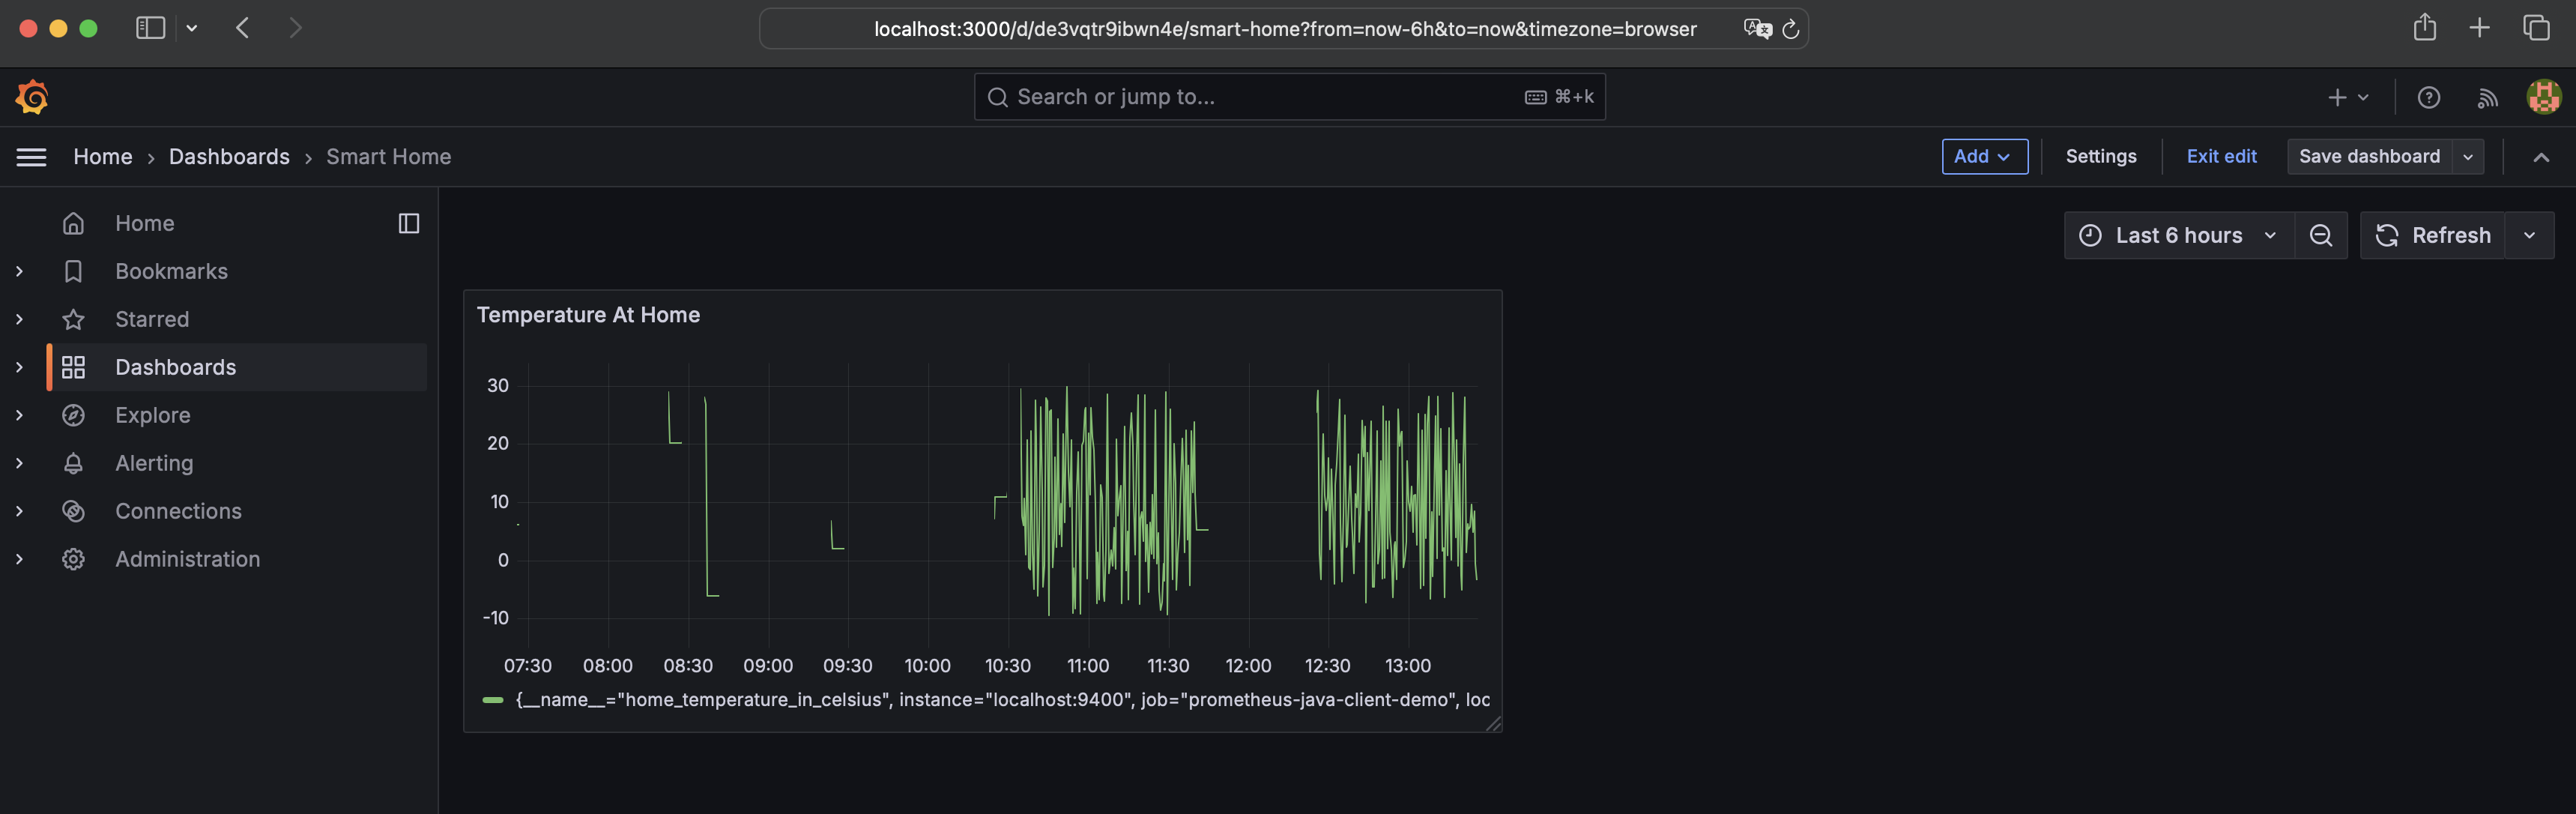Expand the Administration section chevron
The height and width of the screenshot is (814, 2576).
click(x=19, y=559)
